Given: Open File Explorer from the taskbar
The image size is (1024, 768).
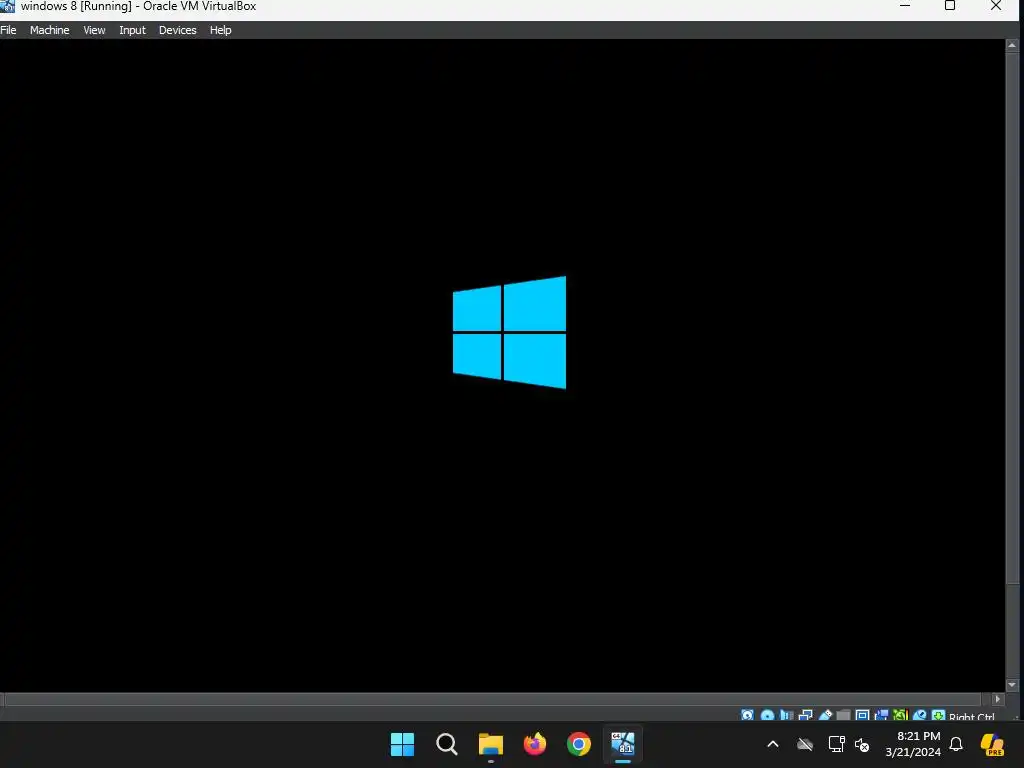Looking at the screenshot, I should coord(490,744).
